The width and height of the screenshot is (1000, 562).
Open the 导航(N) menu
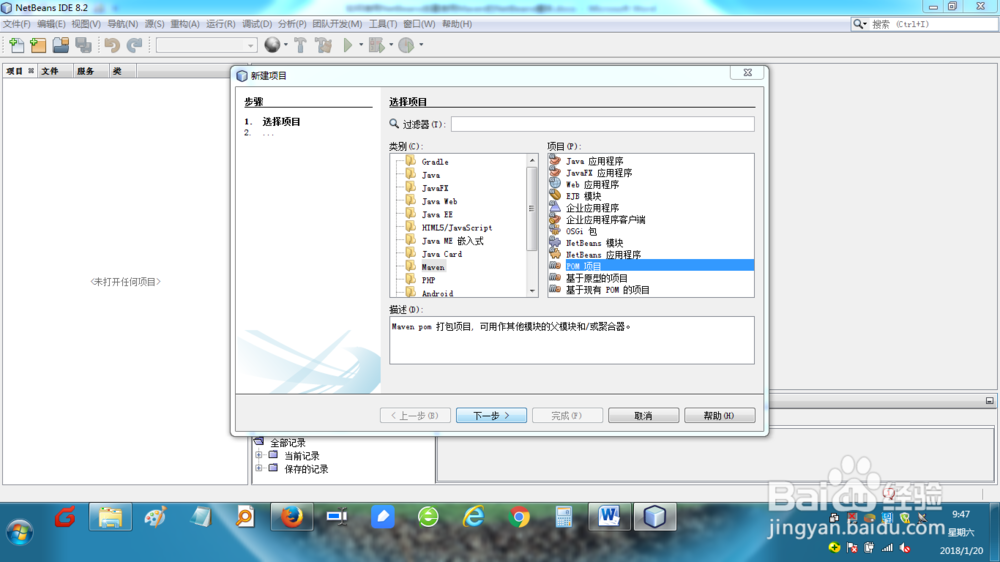coord(122,24)
